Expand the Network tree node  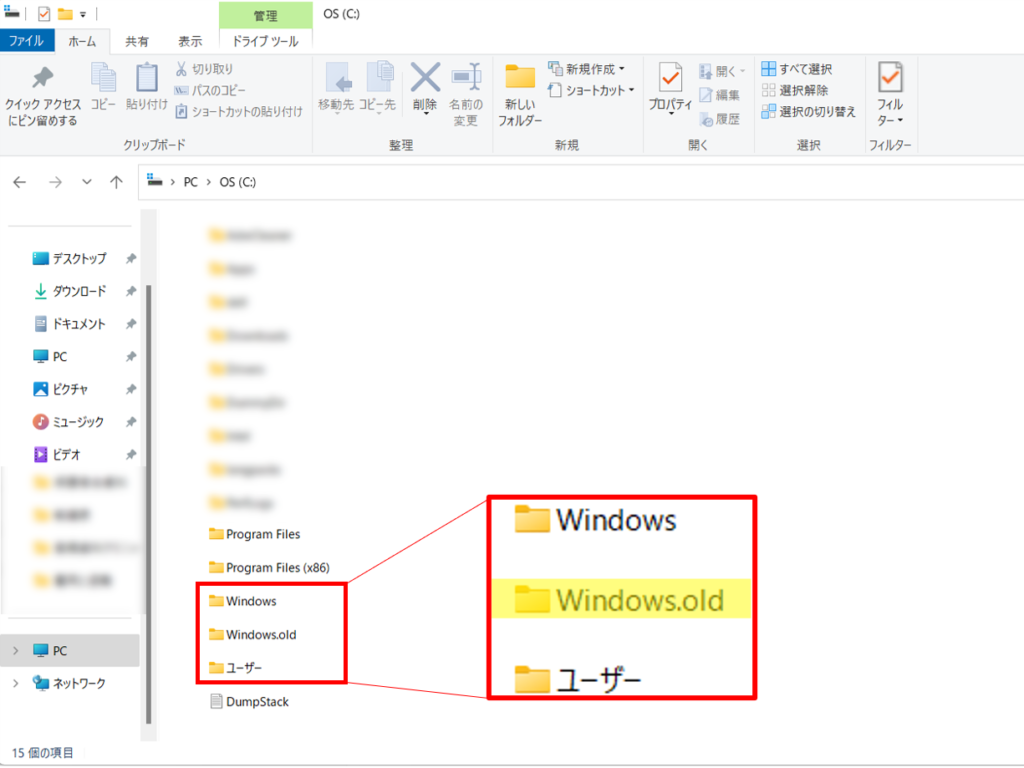click(x=15, y=684)
